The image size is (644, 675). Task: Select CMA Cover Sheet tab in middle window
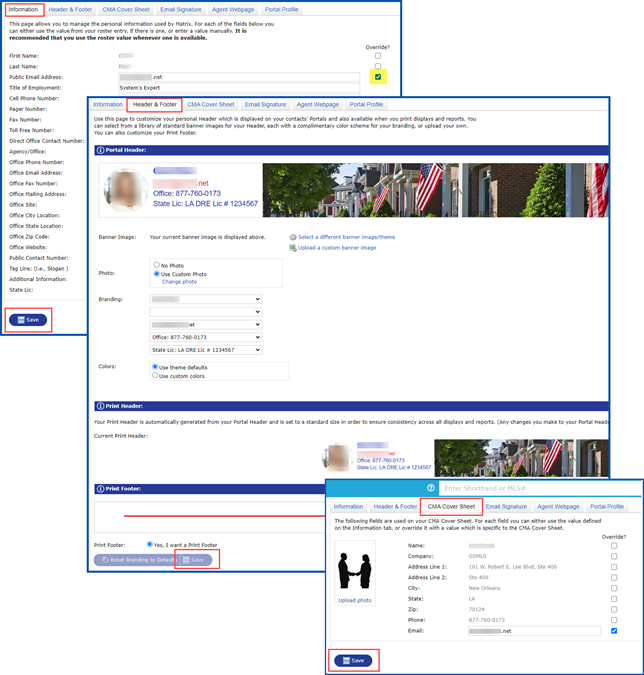(211, 105)
